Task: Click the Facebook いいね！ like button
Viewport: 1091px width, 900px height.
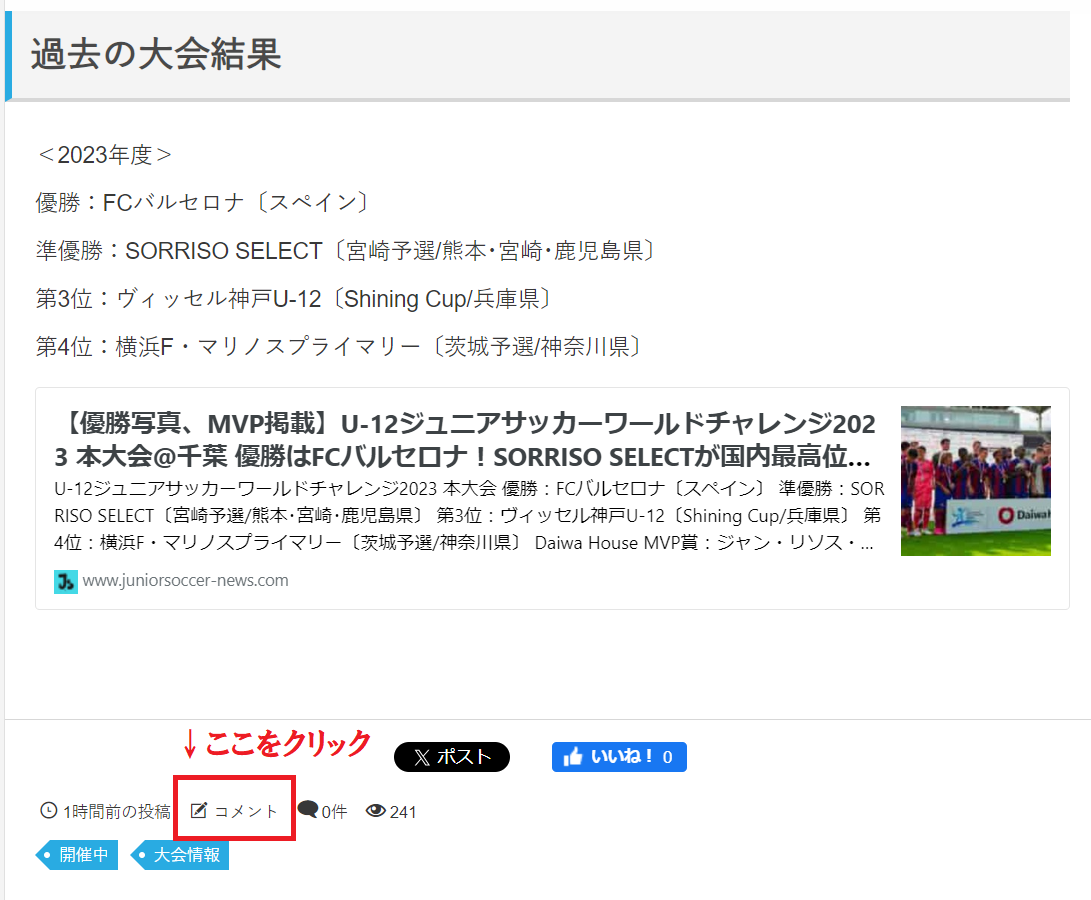Action: pos(619,757)
